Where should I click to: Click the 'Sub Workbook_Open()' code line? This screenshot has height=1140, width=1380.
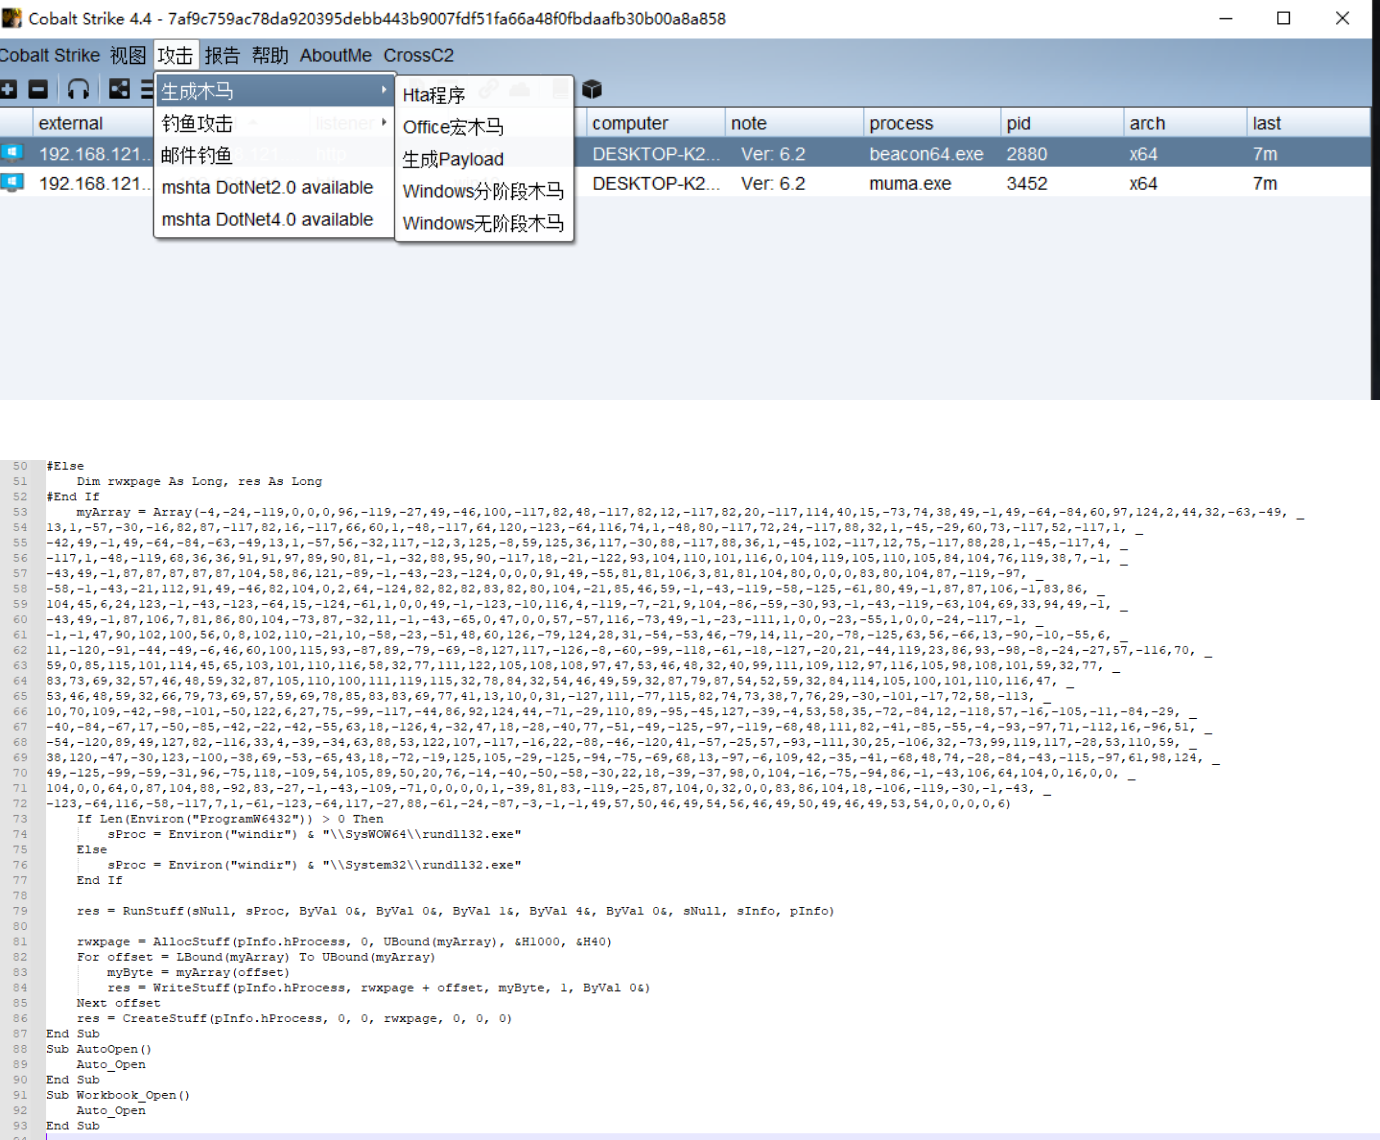click(118, 1095)
